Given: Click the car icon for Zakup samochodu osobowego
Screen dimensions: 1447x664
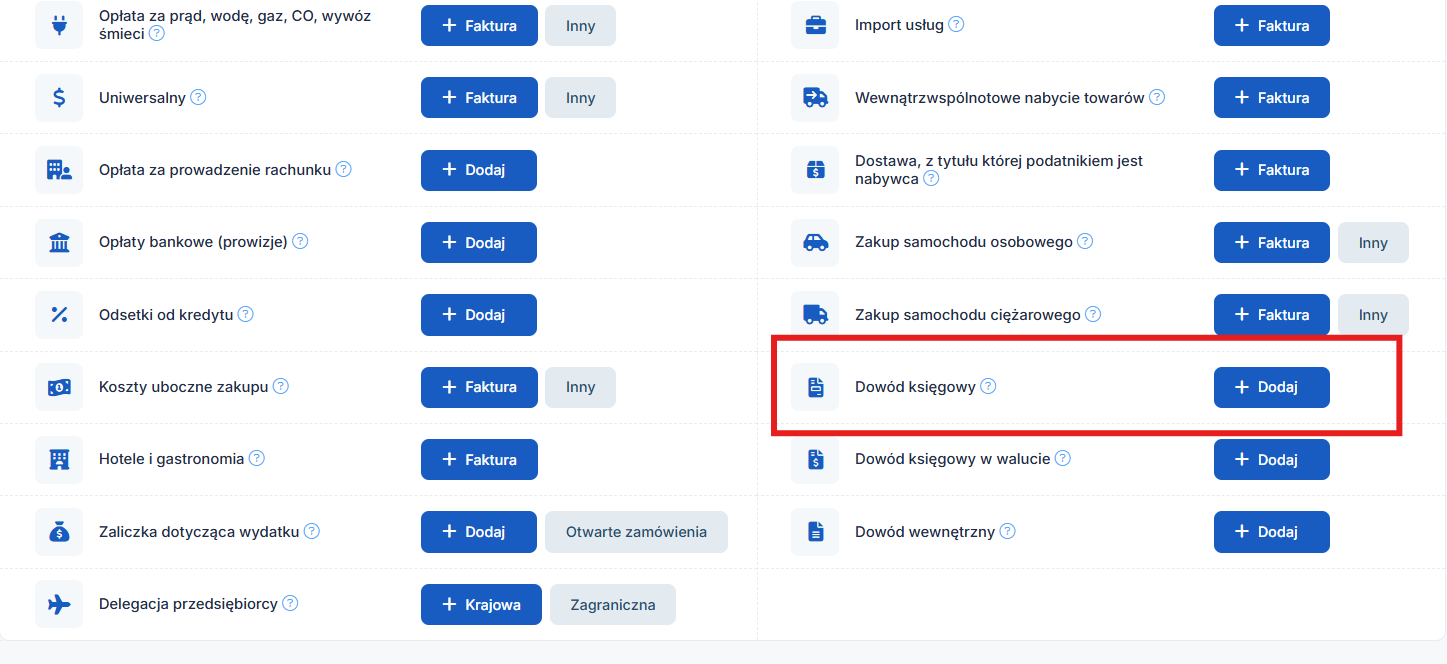Looking at the screenshot, I should pyautogui.click(x=815, y=242).
